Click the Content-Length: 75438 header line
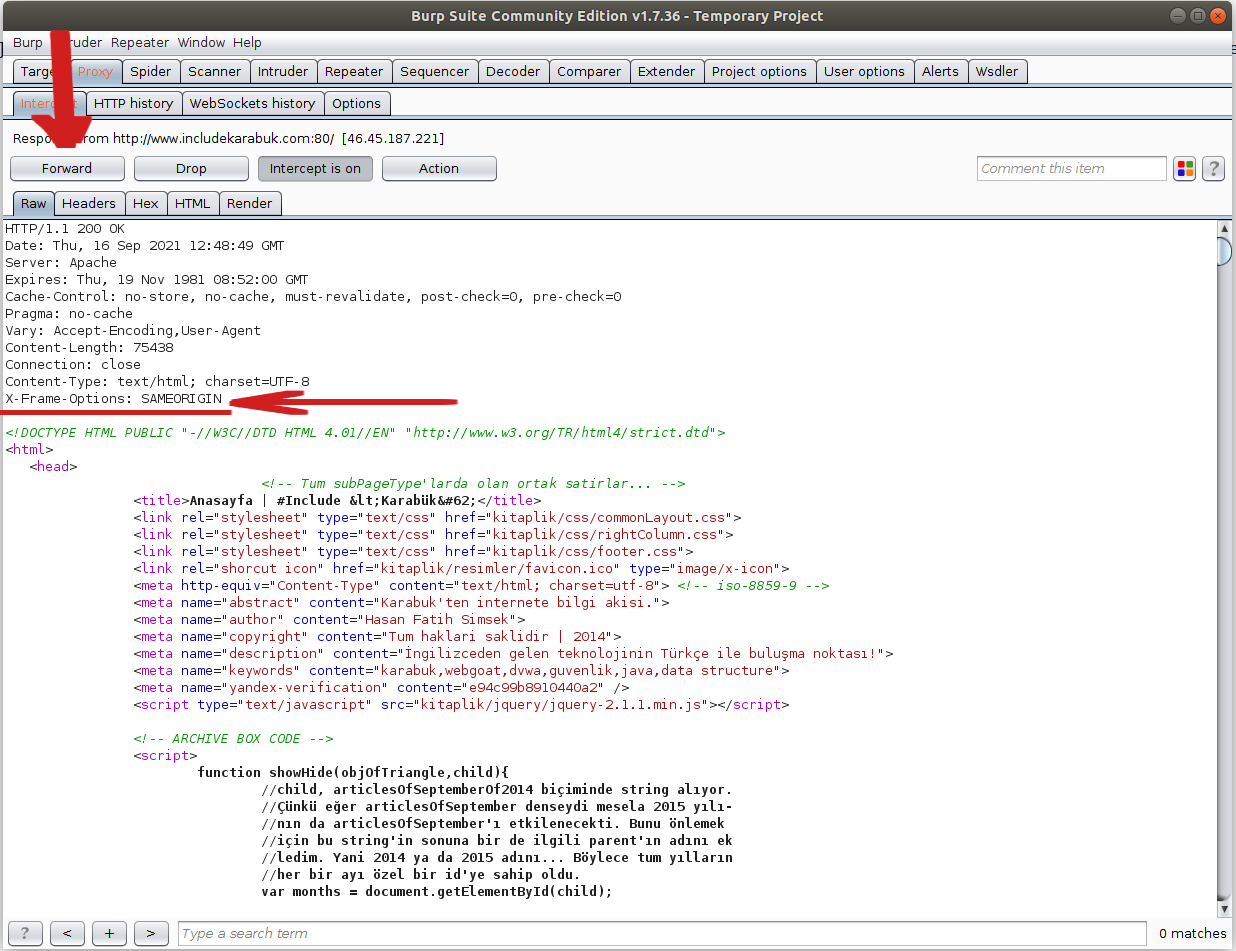The height and width of the screenshot is (951, 1236). tap(89, 348)
